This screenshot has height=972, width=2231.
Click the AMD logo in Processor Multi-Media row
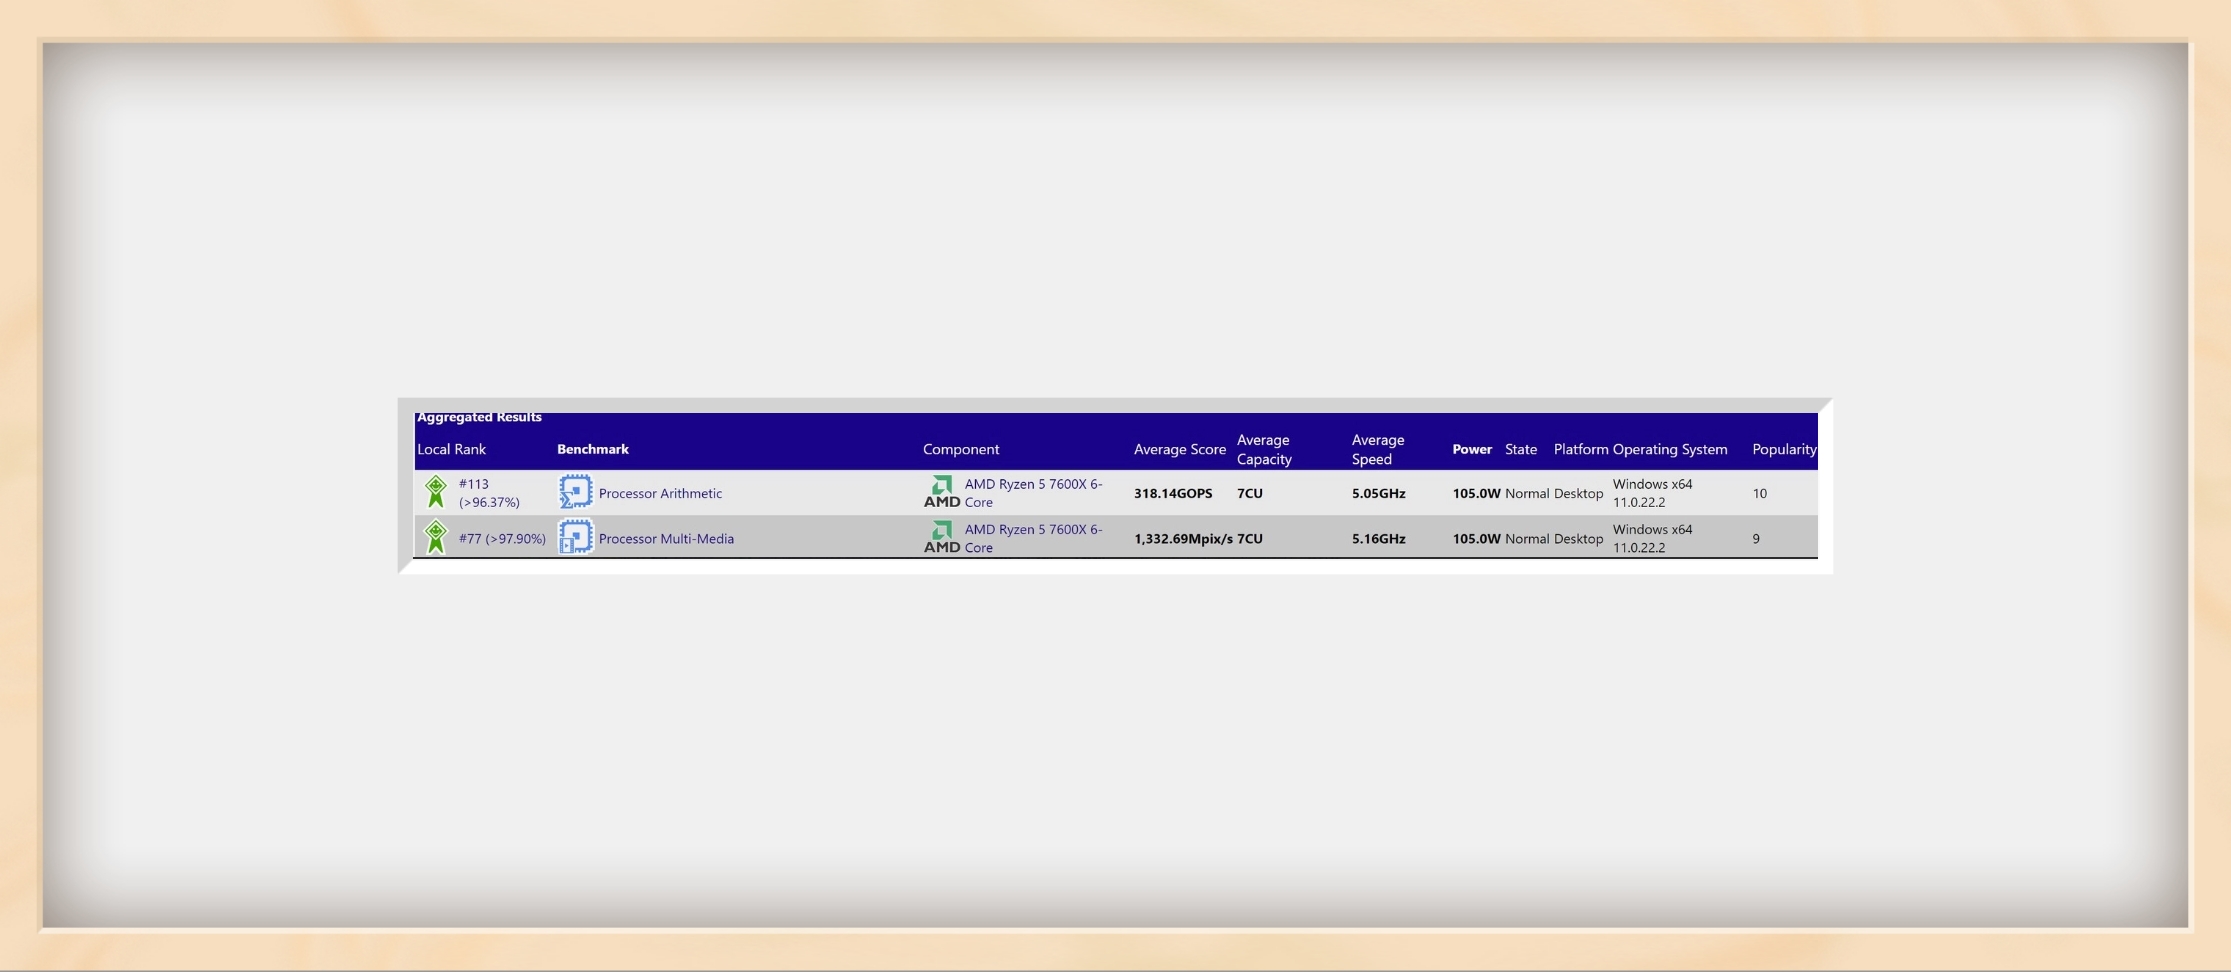942,537
